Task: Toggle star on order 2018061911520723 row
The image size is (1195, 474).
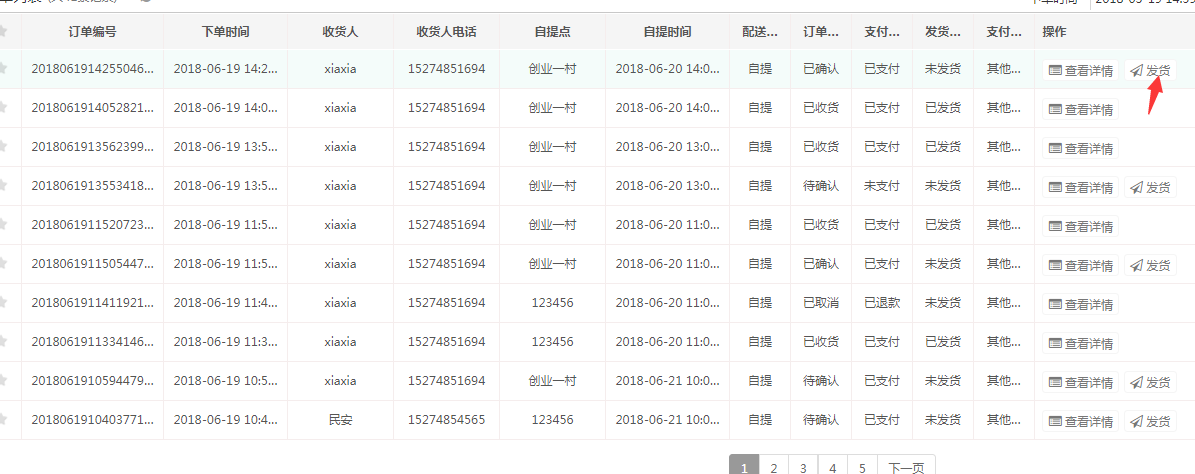Action: (x=4, y=225)
